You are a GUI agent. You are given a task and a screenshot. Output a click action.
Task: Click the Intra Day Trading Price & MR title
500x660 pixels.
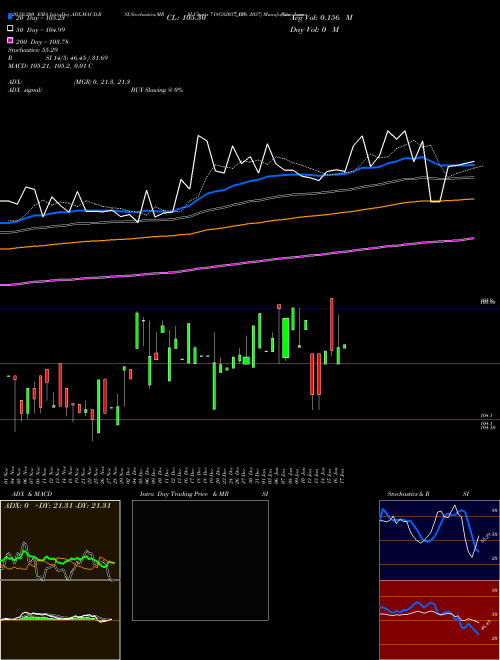tap(184, 494)
